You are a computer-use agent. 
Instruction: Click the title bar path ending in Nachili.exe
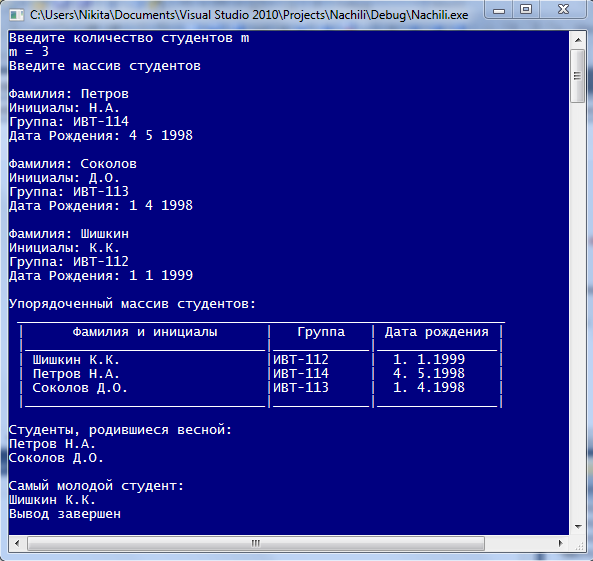[249, 15]
